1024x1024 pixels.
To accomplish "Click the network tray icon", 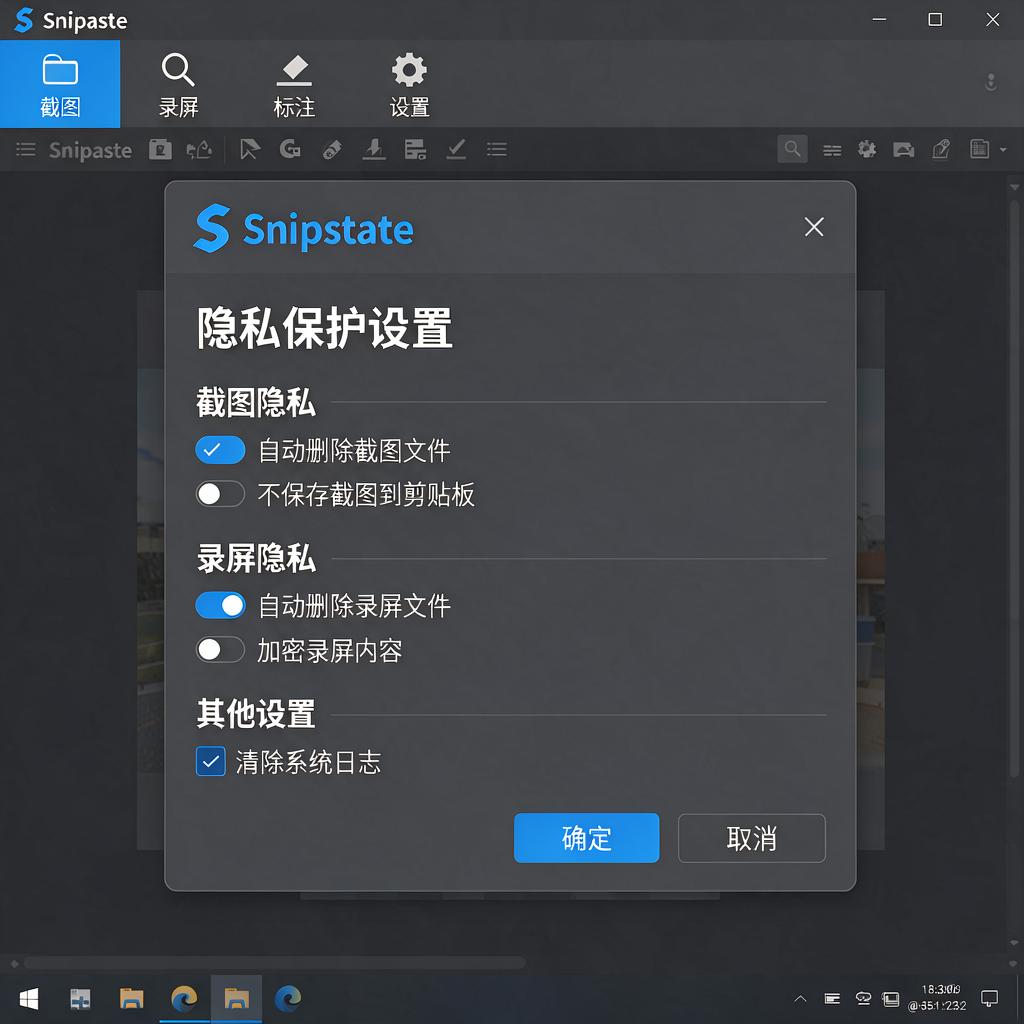I will pos(863,999).
